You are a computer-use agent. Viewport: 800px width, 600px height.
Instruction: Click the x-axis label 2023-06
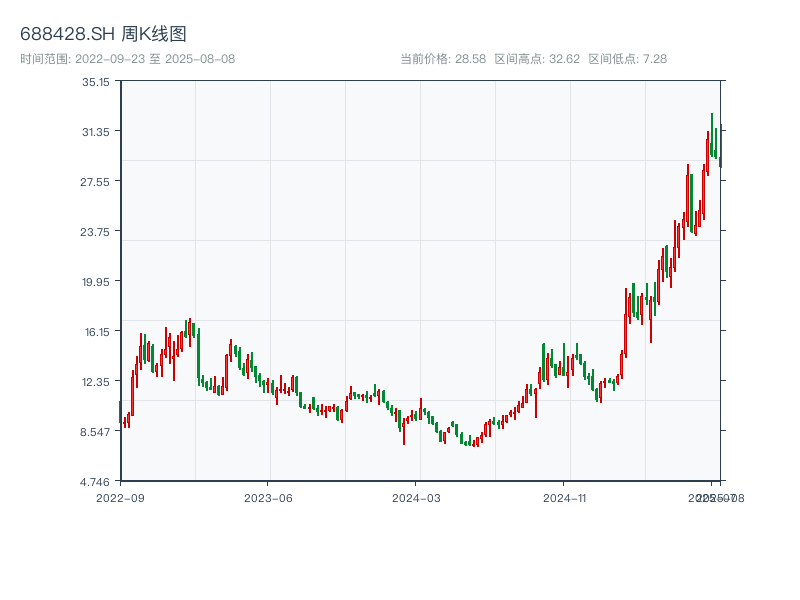268,498
